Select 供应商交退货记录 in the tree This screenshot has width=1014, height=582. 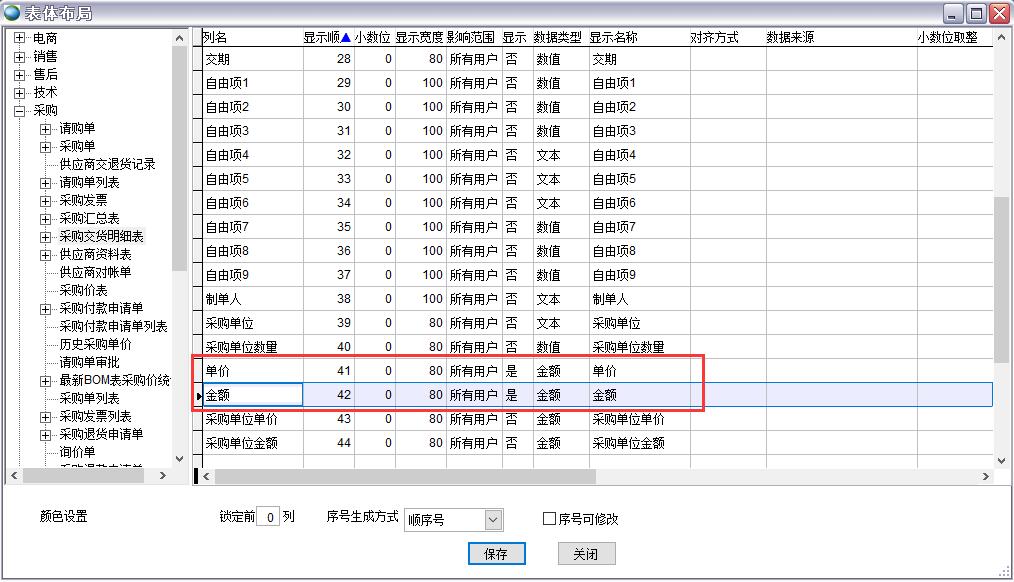click(x=107, y=164)
